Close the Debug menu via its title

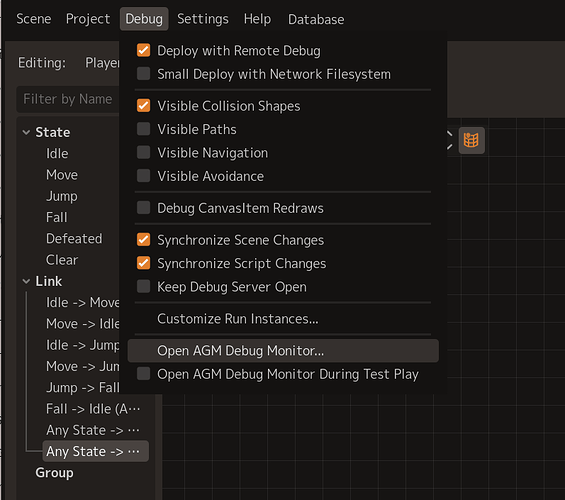point(144,19)
